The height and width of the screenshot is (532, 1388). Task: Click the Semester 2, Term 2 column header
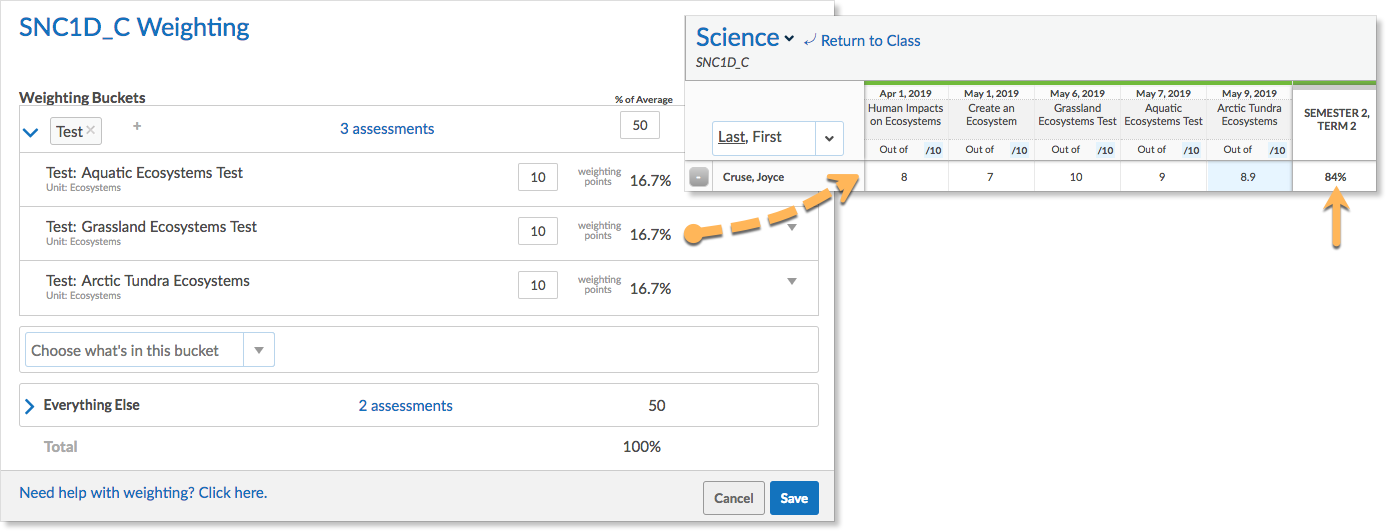1337,120
